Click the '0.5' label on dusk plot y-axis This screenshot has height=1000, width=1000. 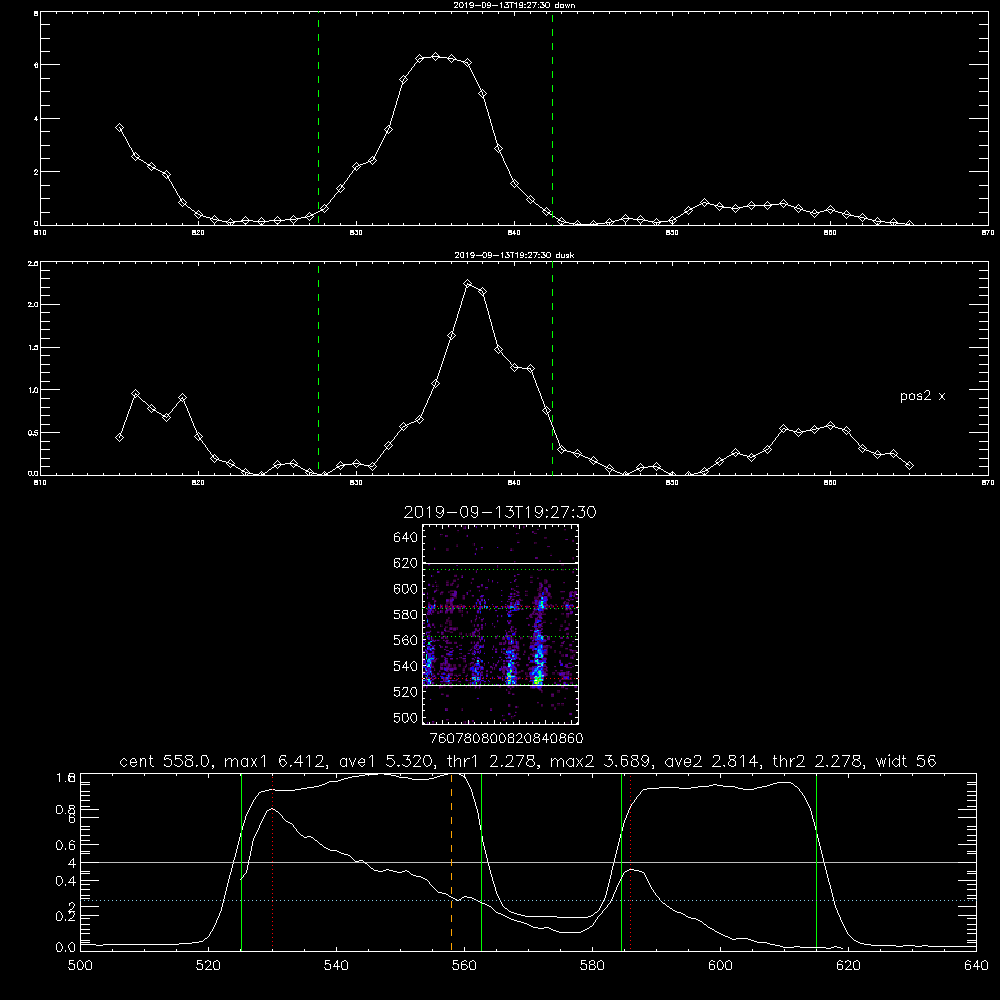point(33,432)
